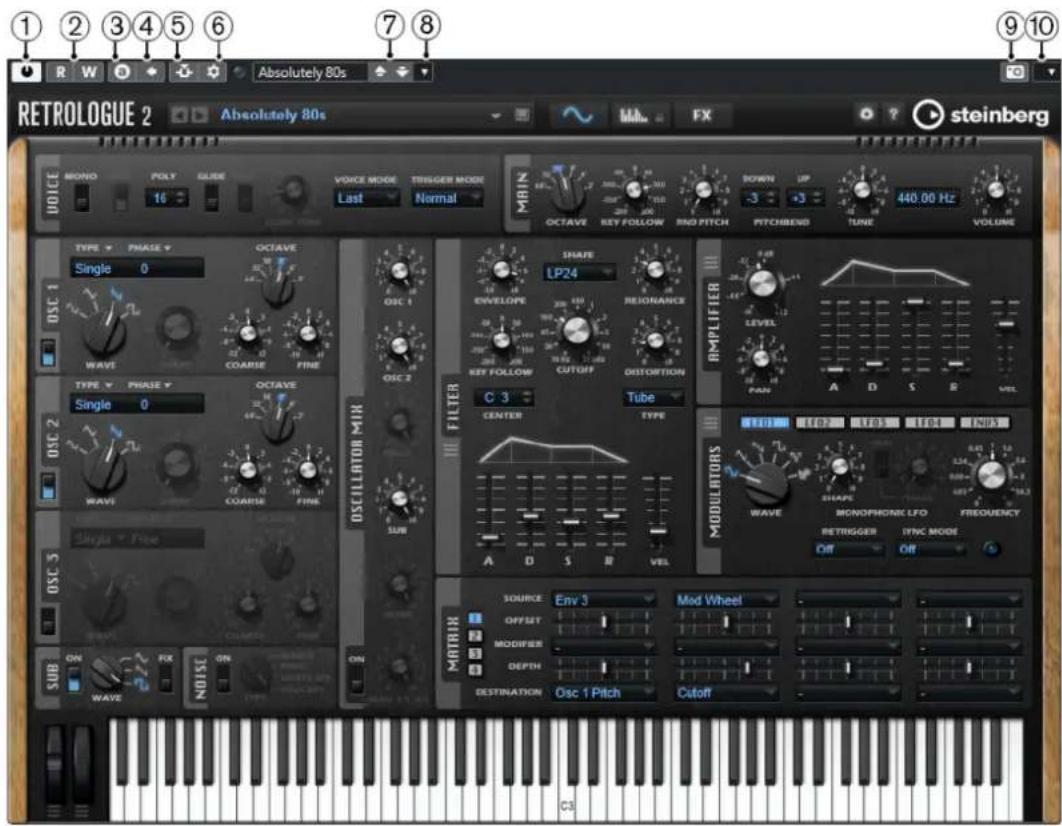The height and width of the screenshot is (826, 1062).
Task: Activate side-chain input icon
Action: (x=183, y=72)
